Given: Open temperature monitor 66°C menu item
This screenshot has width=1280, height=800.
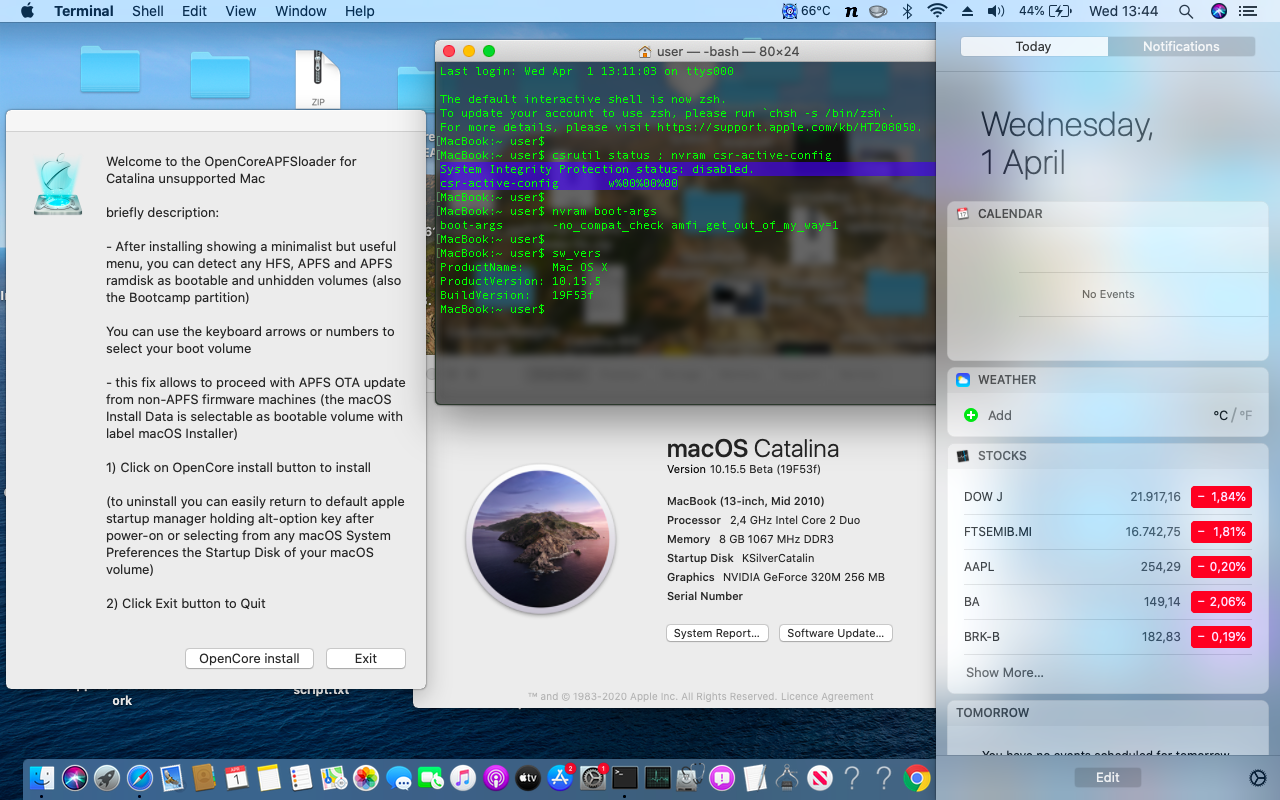Looking at the screenshot, I should coord(807,11).
